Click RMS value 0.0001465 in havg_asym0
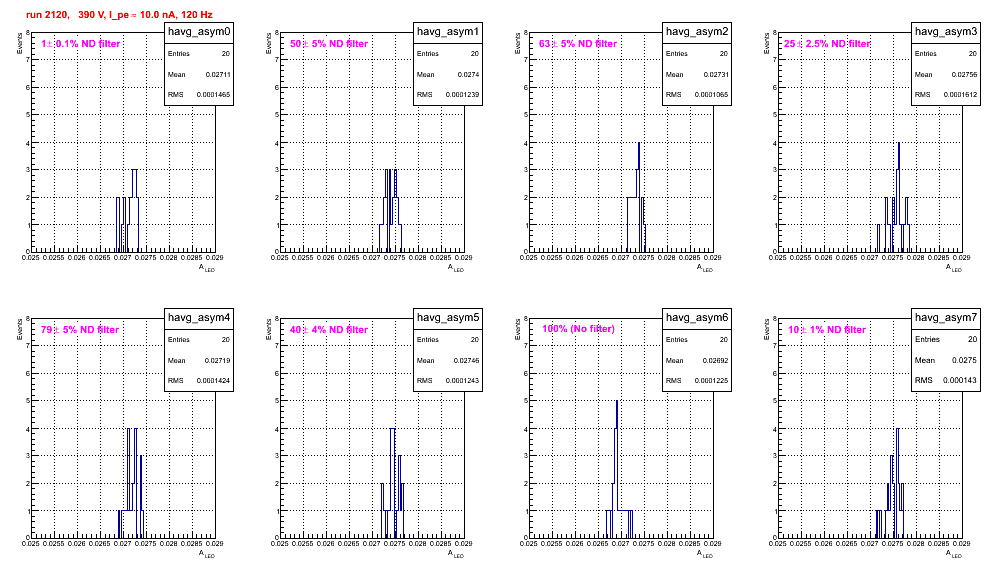 [x=213, y=95]
